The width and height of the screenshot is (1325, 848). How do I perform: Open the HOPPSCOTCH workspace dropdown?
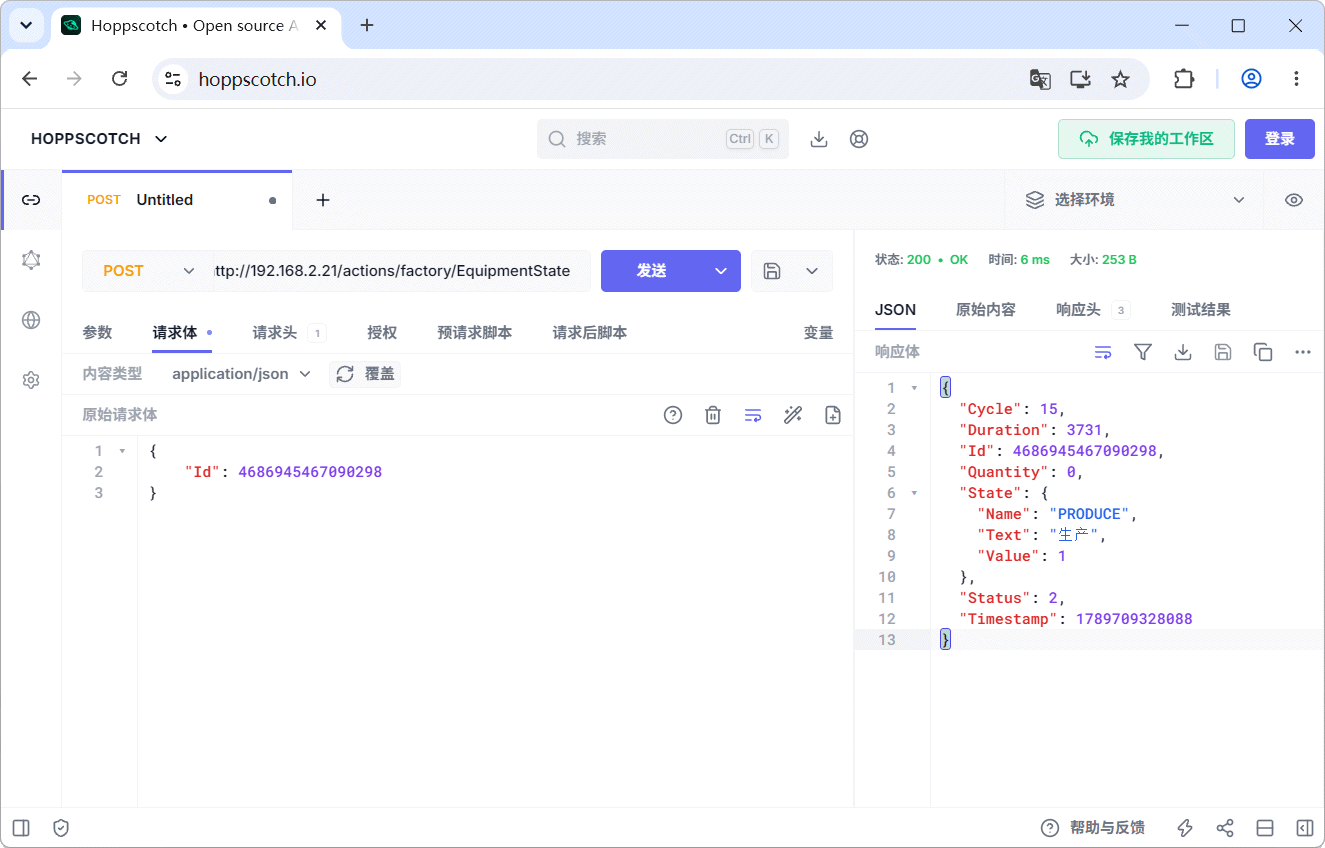click(100, 139)
